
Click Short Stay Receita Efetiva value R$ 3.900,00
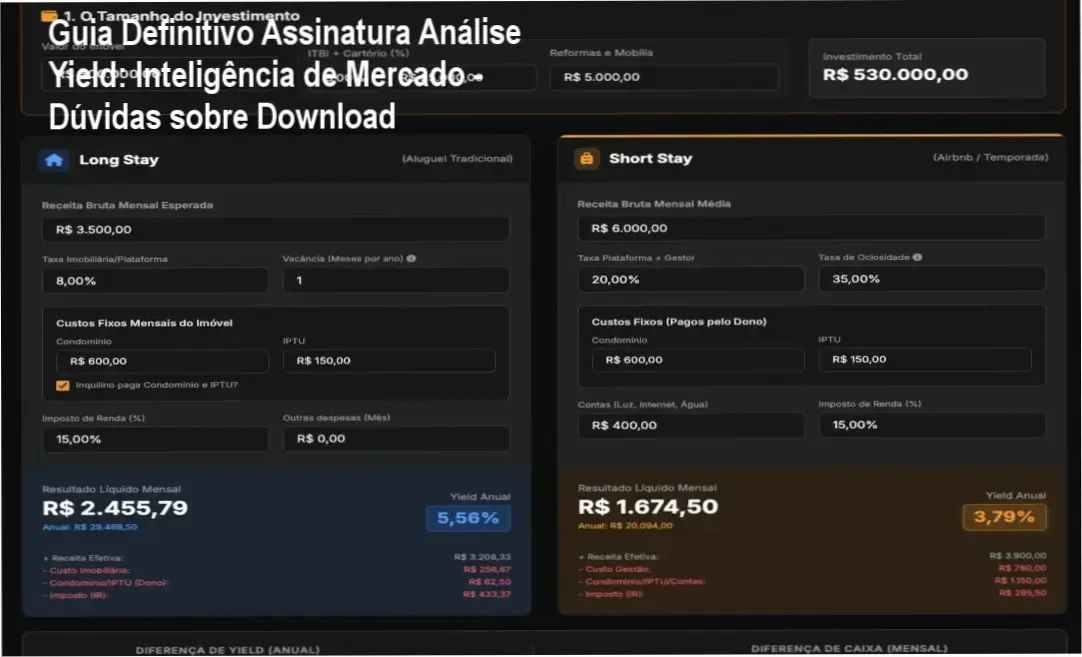pyautogui.click(x=1018, y=556)
